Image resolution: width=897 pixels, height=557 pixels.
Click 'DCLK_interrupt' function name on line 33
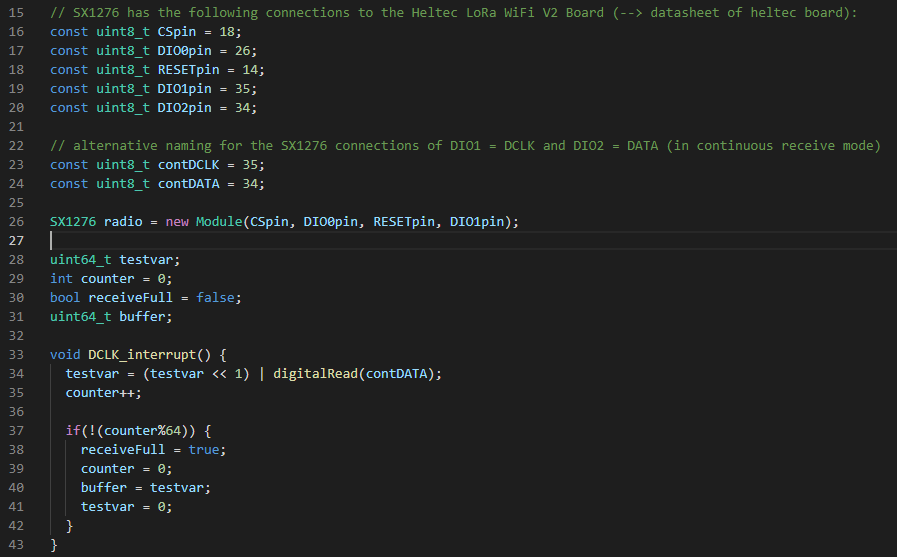(142, 355)
